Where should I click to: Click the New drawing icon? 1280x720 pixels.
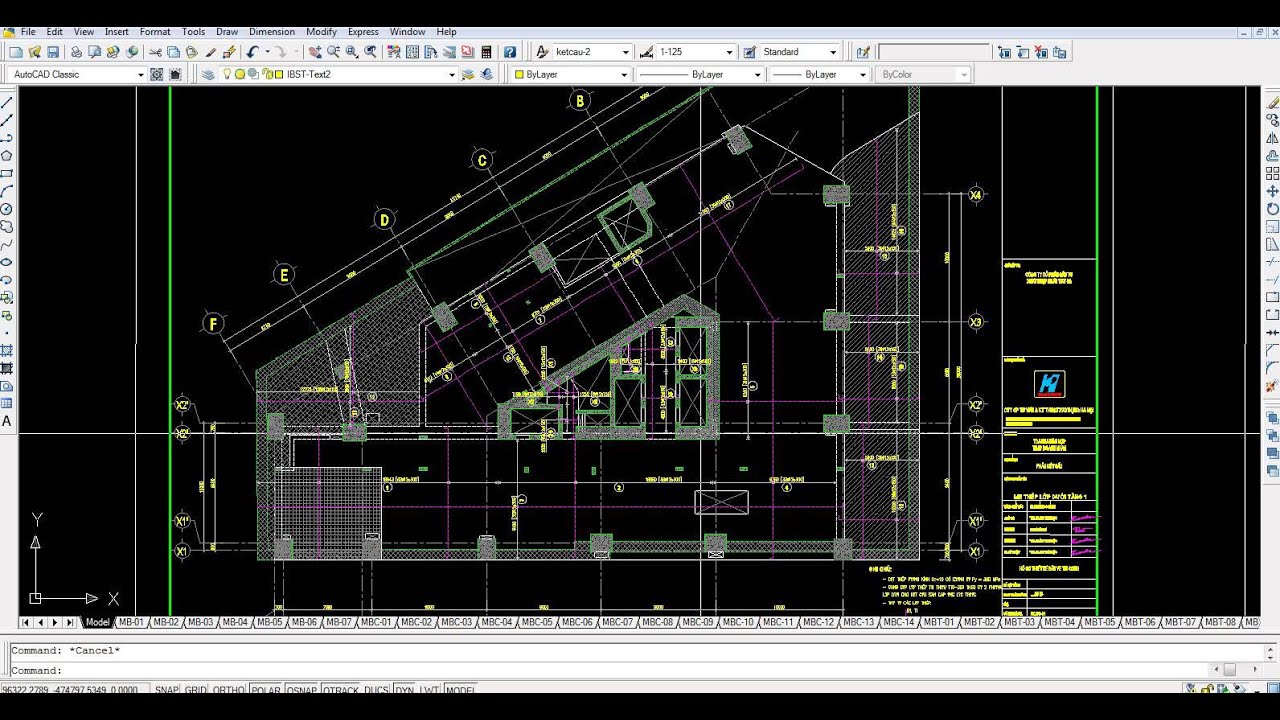(x=17, y=52)
